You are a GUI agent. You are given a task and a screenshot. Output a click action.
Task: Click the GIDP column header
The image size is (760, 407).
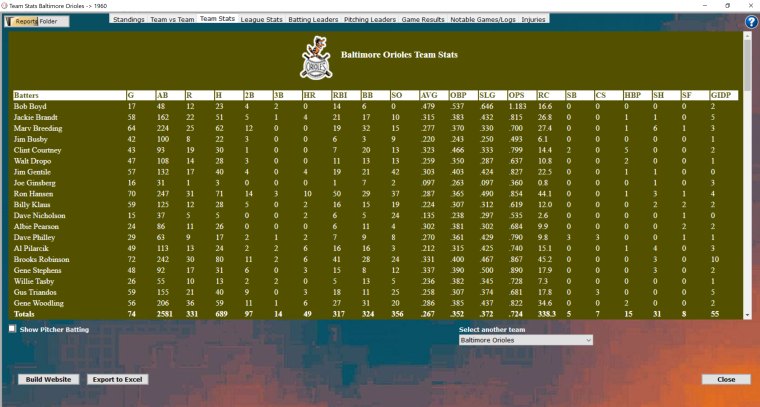pyautogui.click(x=724, y=95)
